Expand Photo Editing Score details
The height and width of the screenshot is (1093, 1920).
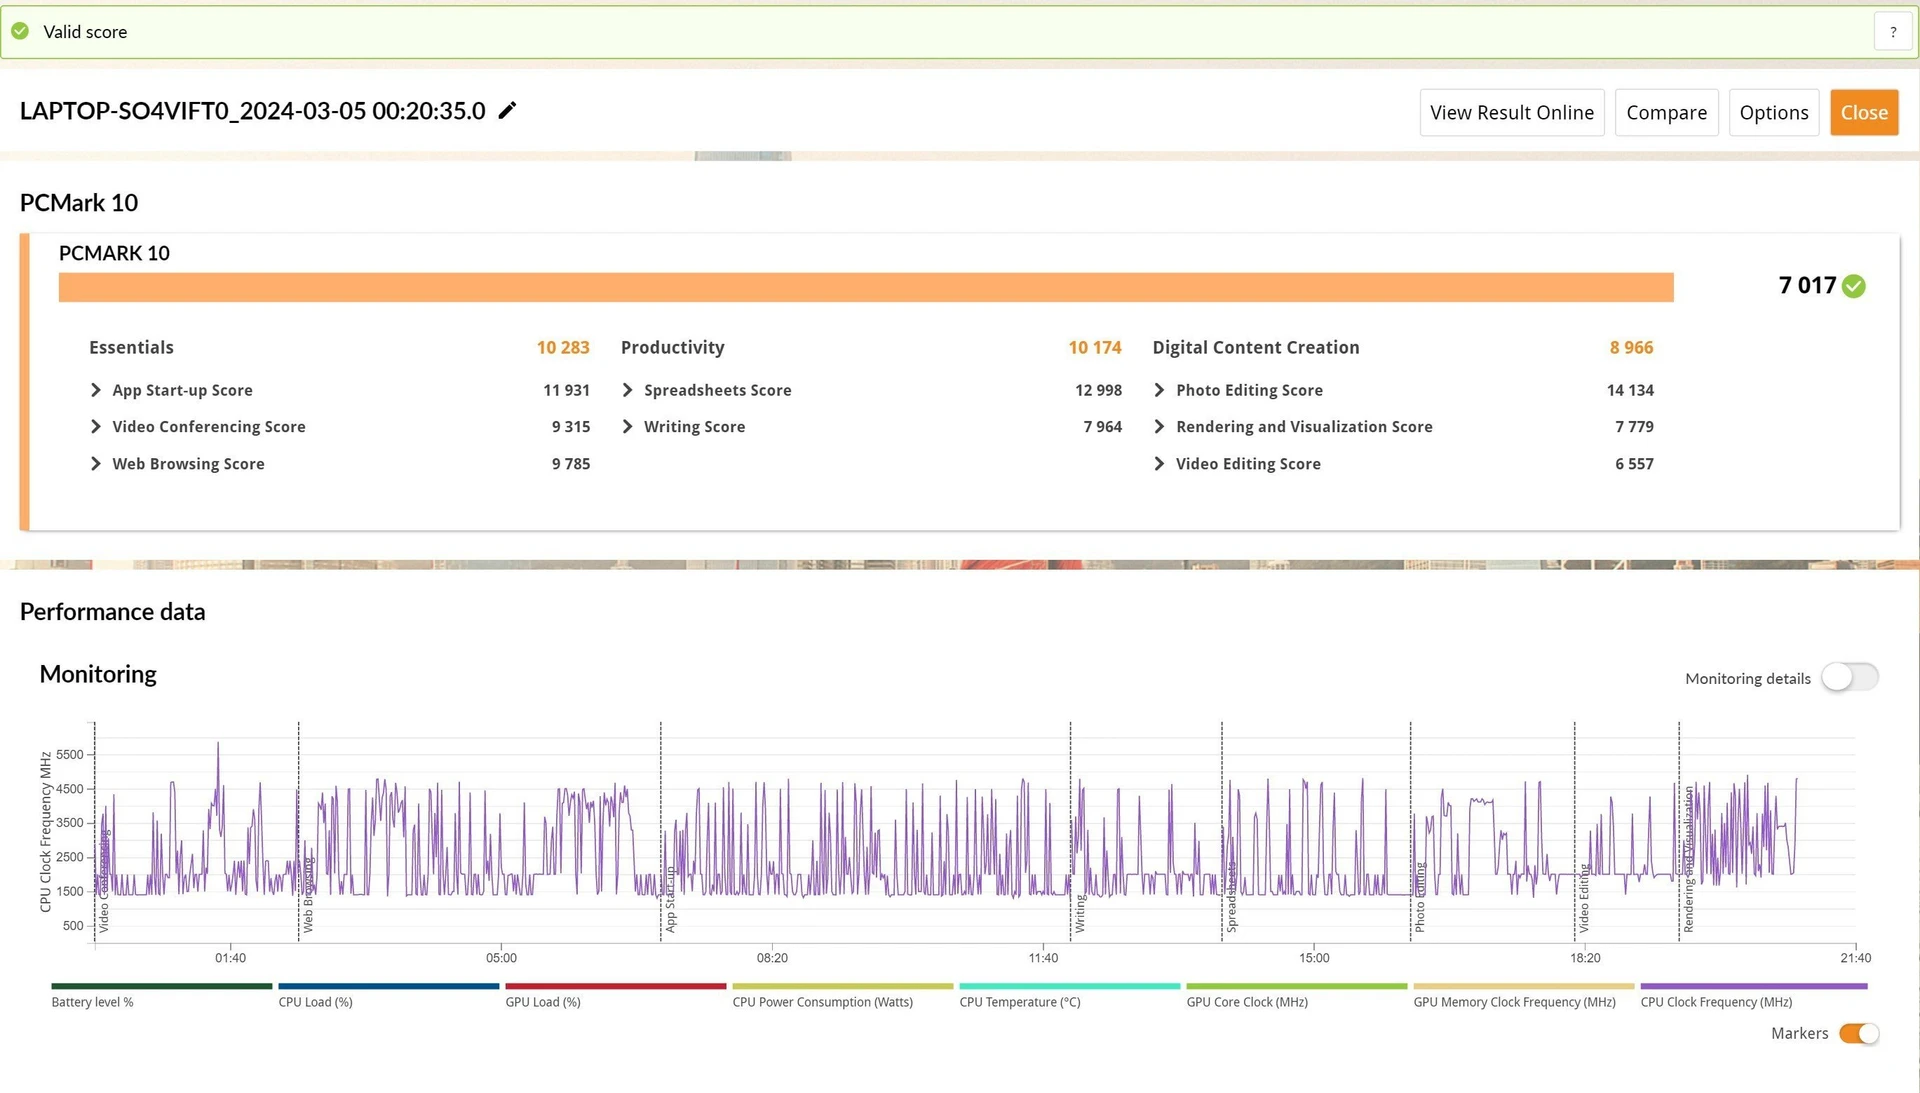point(1159,390)
